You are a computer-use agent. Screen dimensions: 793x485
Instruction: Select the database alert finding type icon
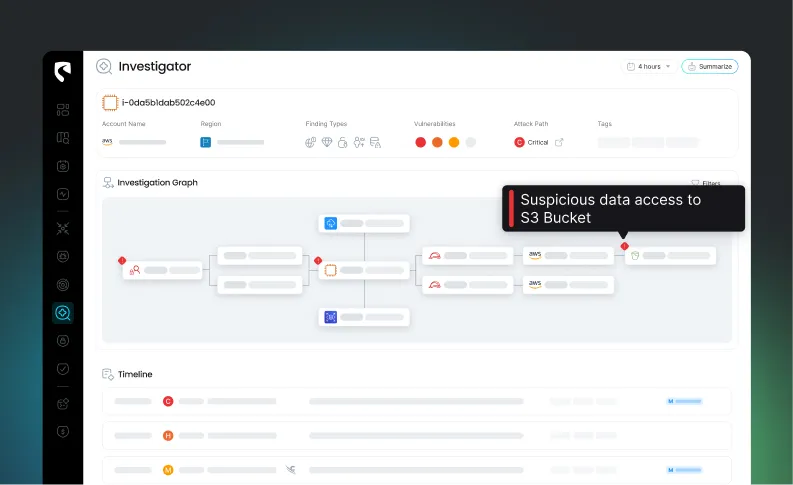point(375,143)
